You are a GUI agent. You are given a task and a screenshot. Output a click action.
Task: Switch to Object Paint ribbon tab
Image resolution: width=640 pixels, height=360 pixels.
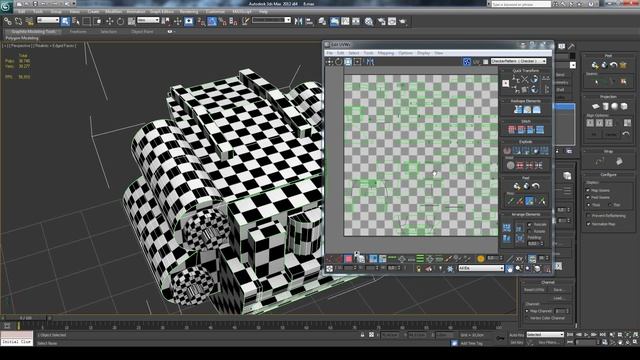(142, 31)
